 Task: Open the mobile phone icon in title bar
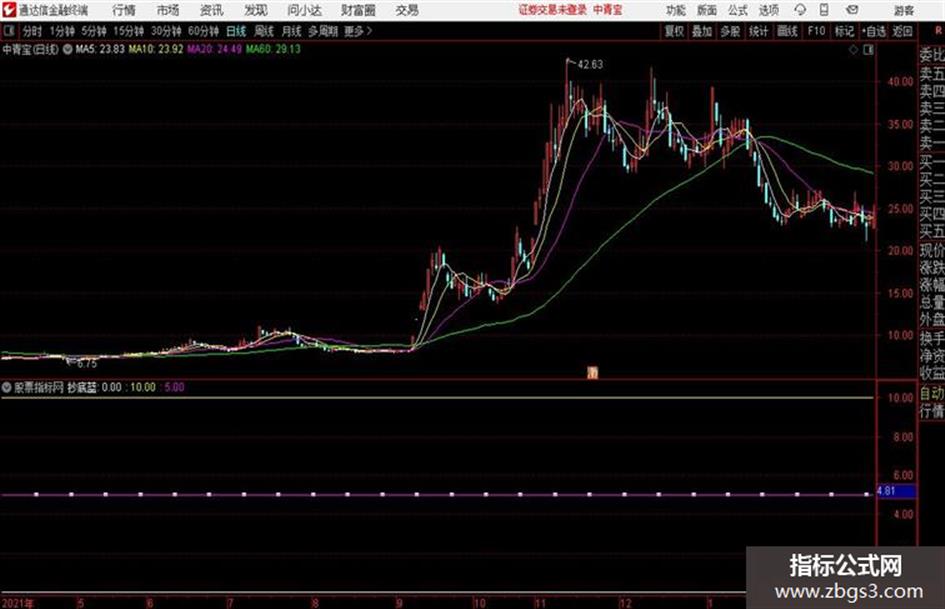pyautogui.click(x=823, y=10)
